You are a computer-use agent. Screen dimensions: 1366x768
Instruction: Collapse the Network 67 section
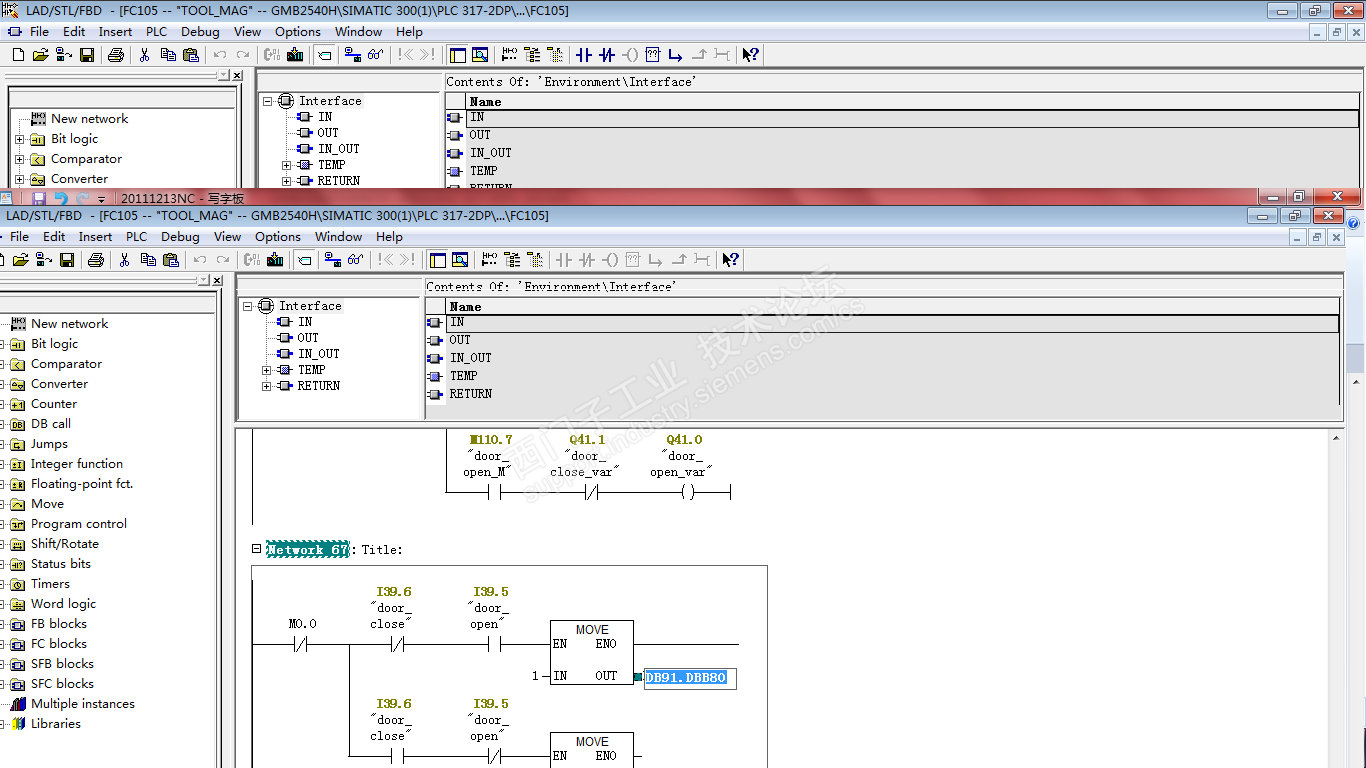click(257, 549)
